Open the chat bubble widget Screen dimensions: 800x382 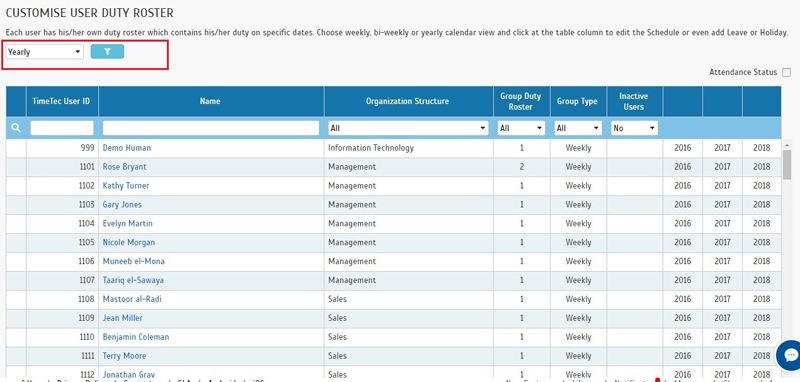(x=790, y=355)
